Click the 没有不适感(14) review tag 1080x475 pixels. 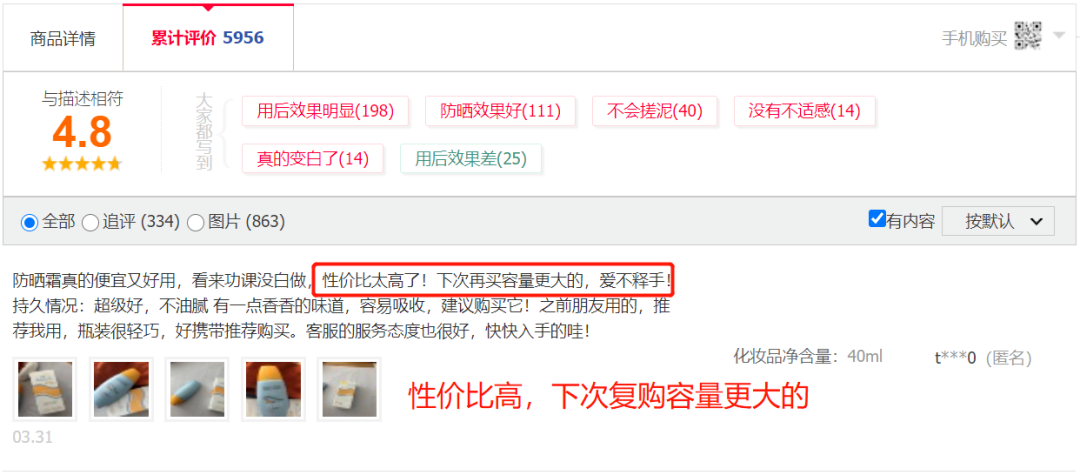point(804,111)
